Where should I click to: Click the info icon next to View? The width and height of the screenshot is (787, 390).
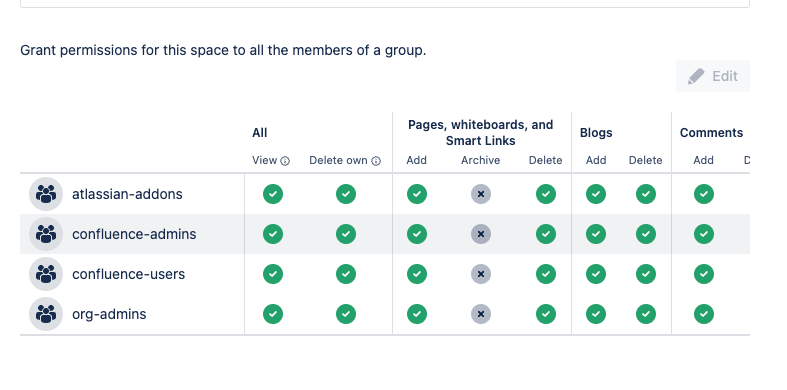click(285, 161)
